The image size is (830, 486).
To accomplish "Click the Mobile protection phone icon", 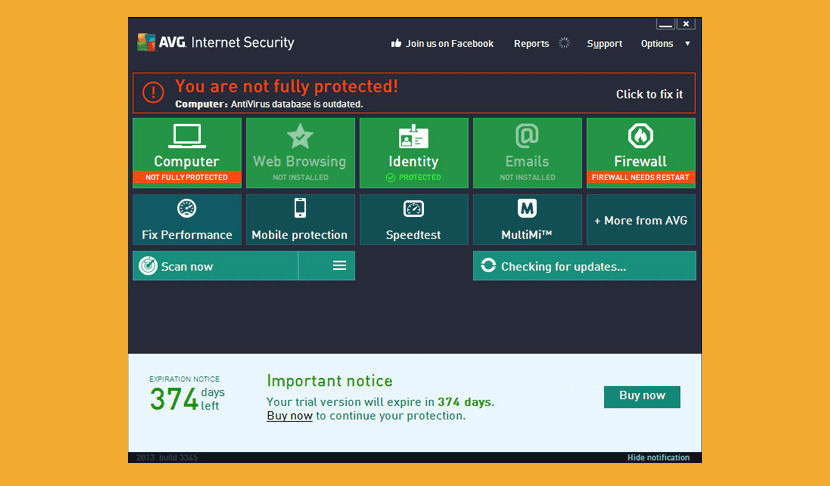I will coord(300,208).
